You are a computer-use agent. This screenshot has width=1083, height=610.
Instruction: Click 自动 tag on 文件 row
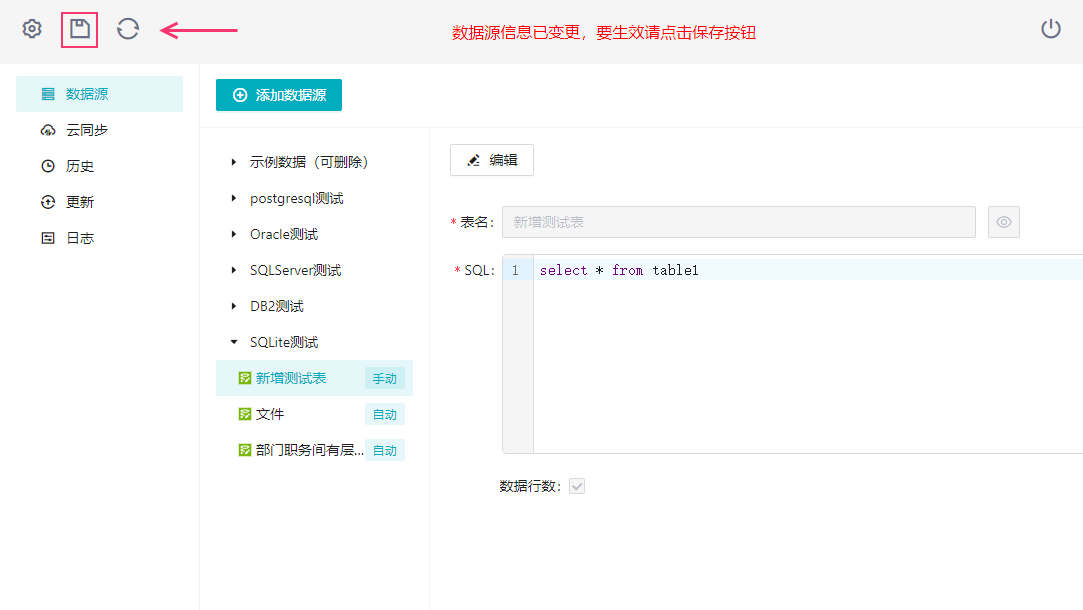pyautogui.click(x=385, y=414)
